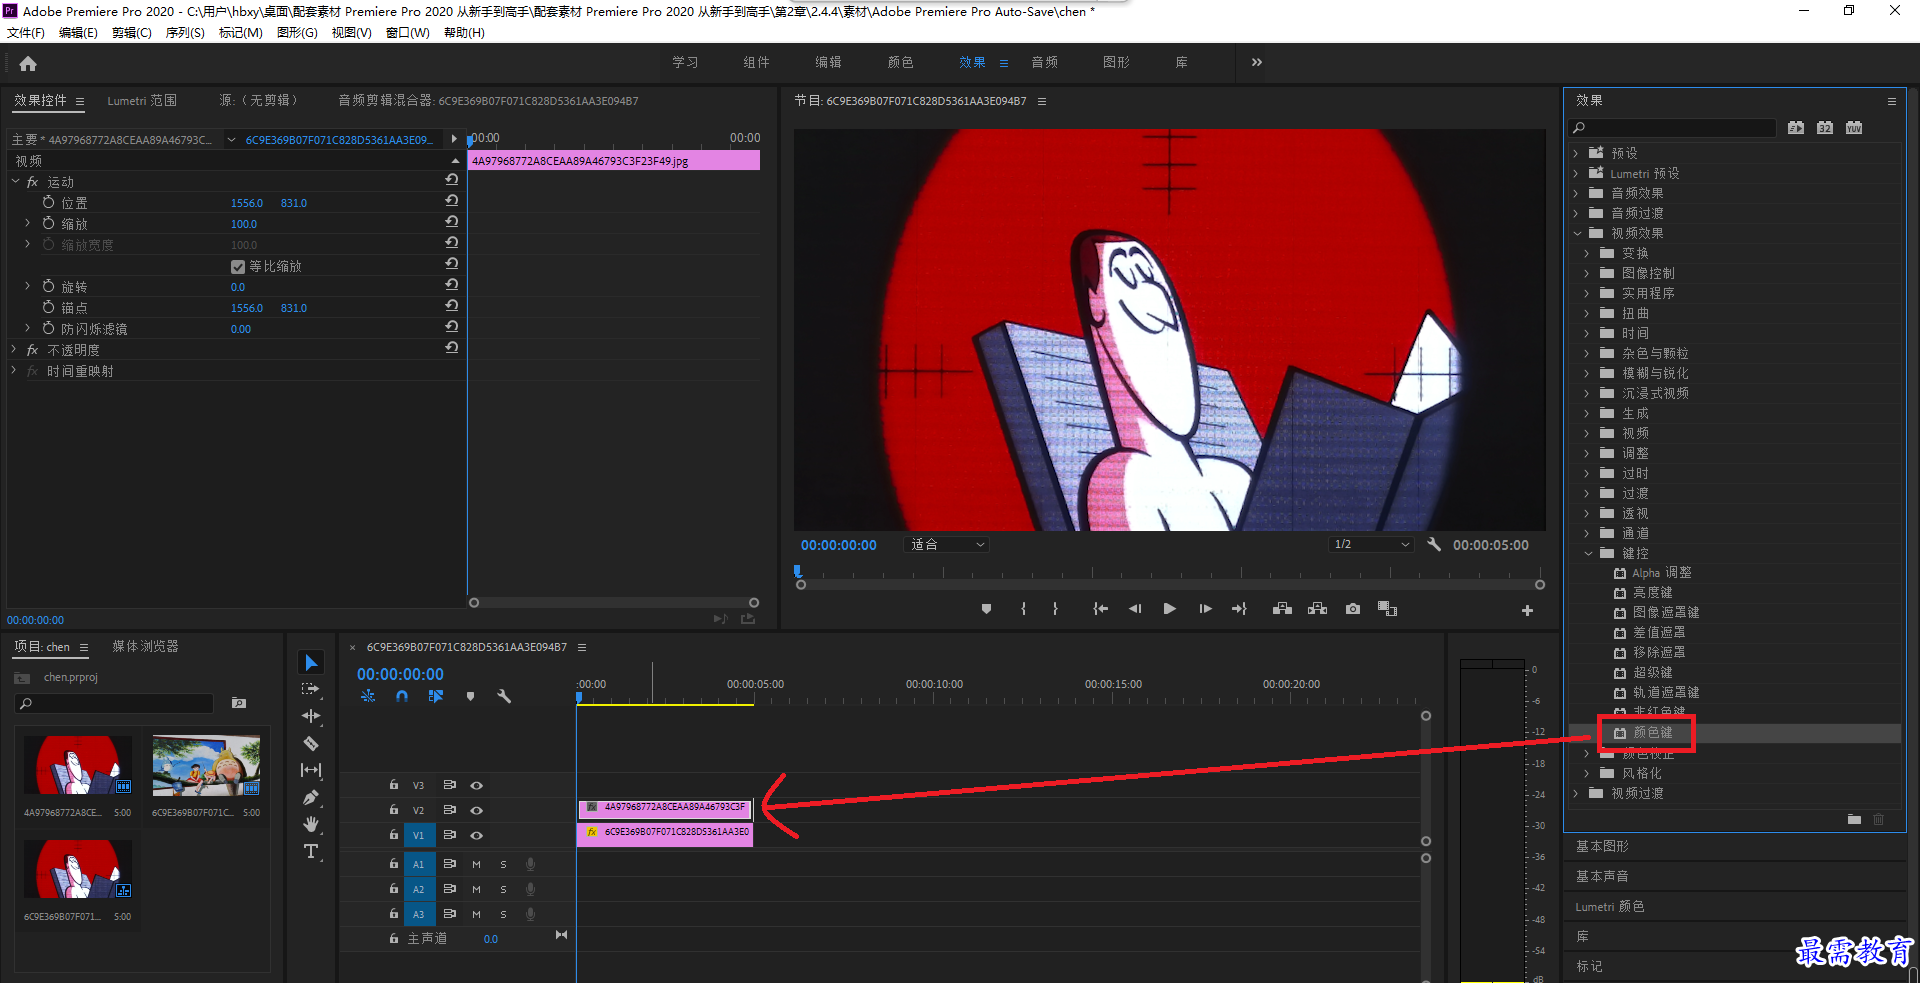
Task: Select the Slip tool
Action: (x=311, y=770)
